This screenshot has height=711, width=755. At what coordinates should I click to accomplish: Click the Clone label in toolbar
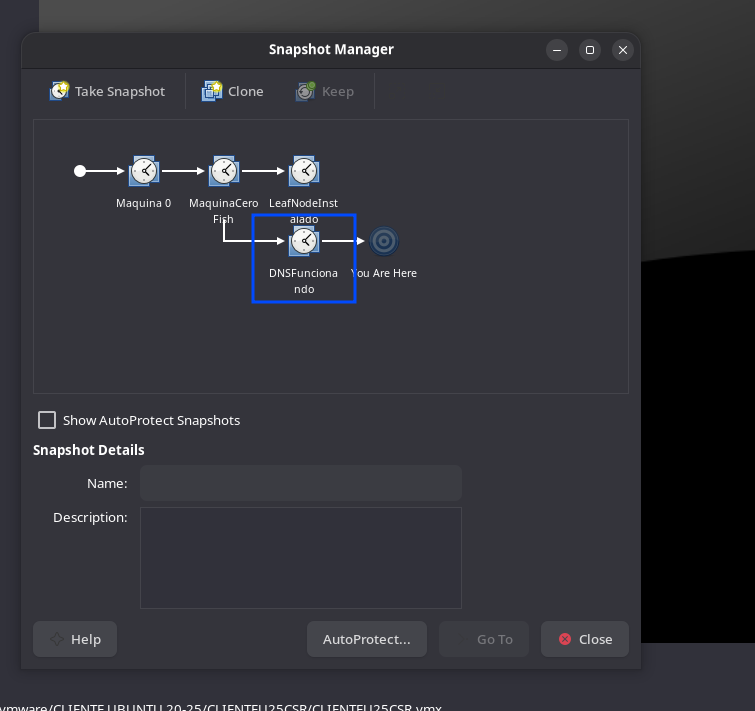pyautogui.click(x=246, y=91)
